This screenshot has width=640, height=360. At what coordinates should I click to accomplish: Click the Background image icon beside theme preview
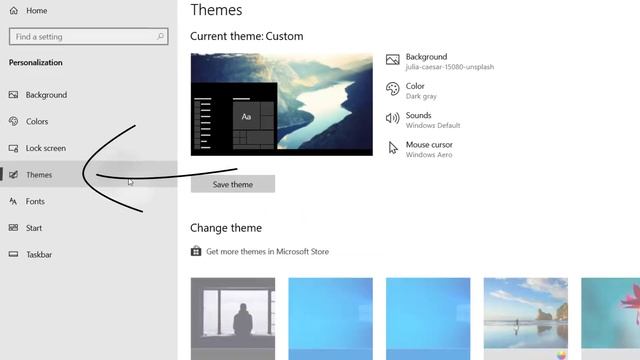click(x=393, y=60)
